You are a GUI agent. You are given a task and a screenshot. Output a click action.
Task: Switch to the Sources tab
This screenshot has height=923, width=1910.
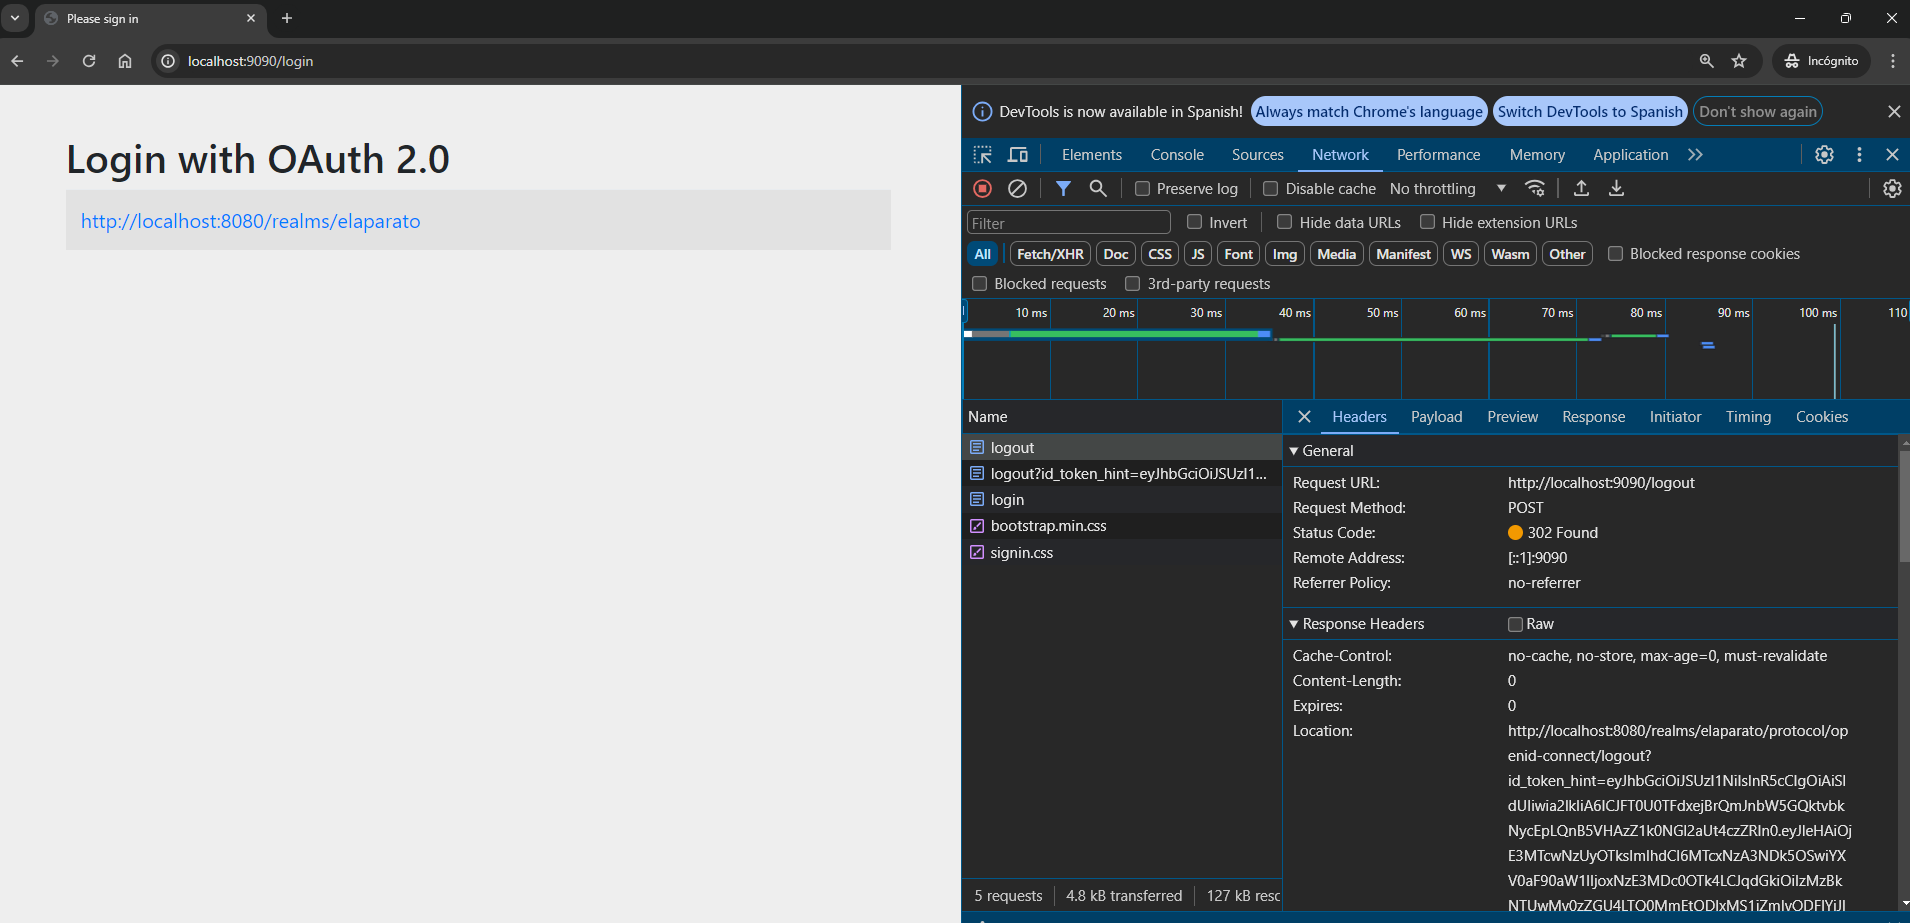[x=1257, y=155]
